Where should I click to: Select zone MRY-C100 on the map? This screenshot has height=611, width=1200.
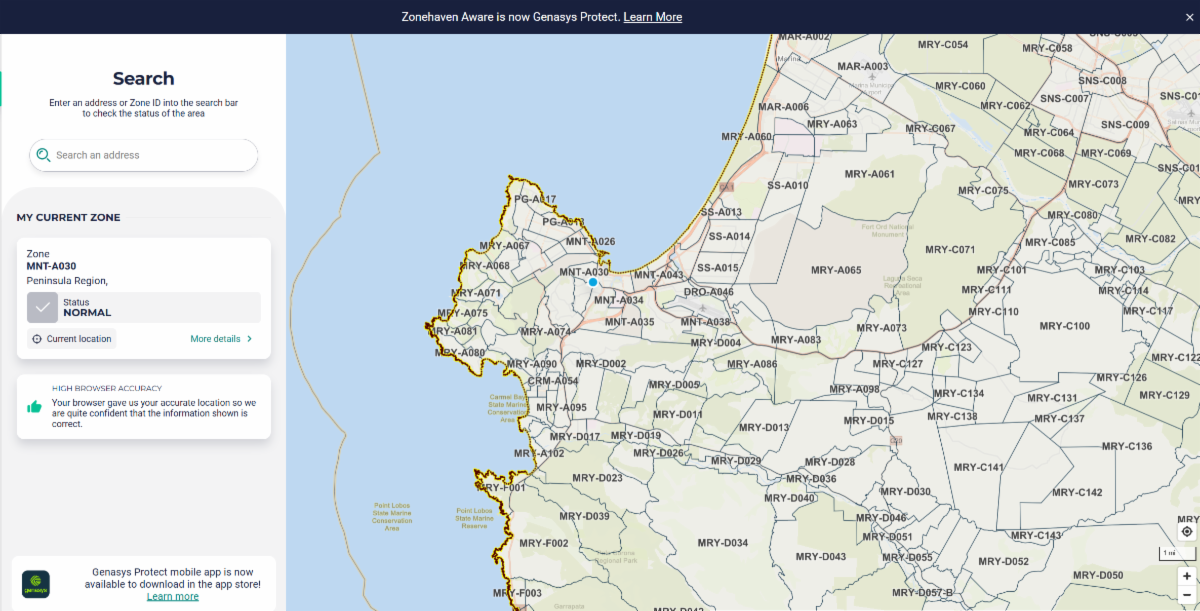pyautogui.click(x=1064, y=326)
